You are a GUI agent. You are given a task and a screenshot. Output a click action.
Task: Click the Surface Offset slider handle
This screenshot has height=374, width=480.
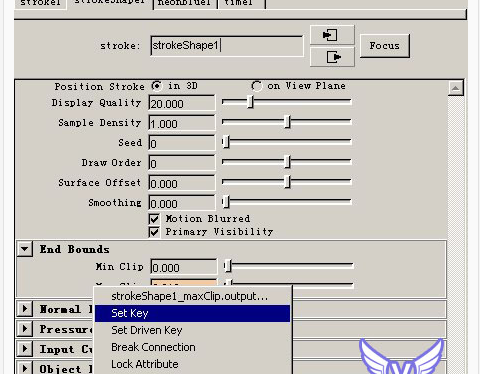click(x=287, y=182)
